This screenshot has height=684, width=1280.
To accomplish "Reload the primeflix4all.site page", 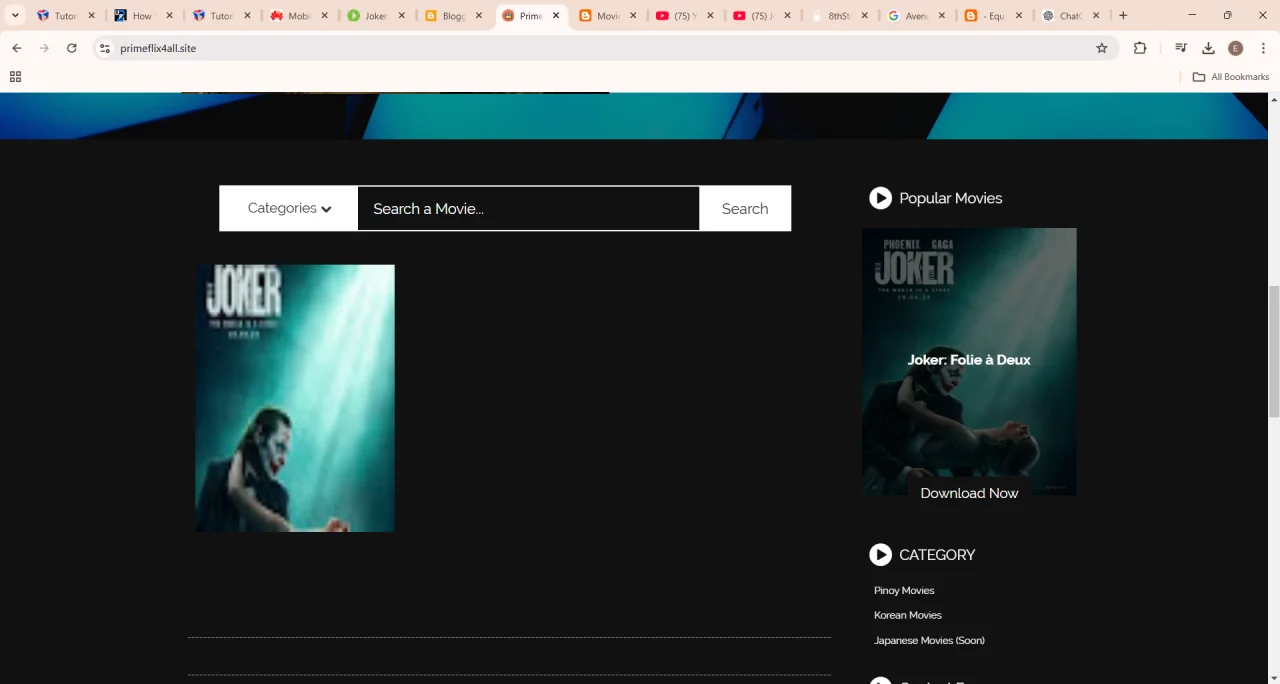I will click(72, 48).
